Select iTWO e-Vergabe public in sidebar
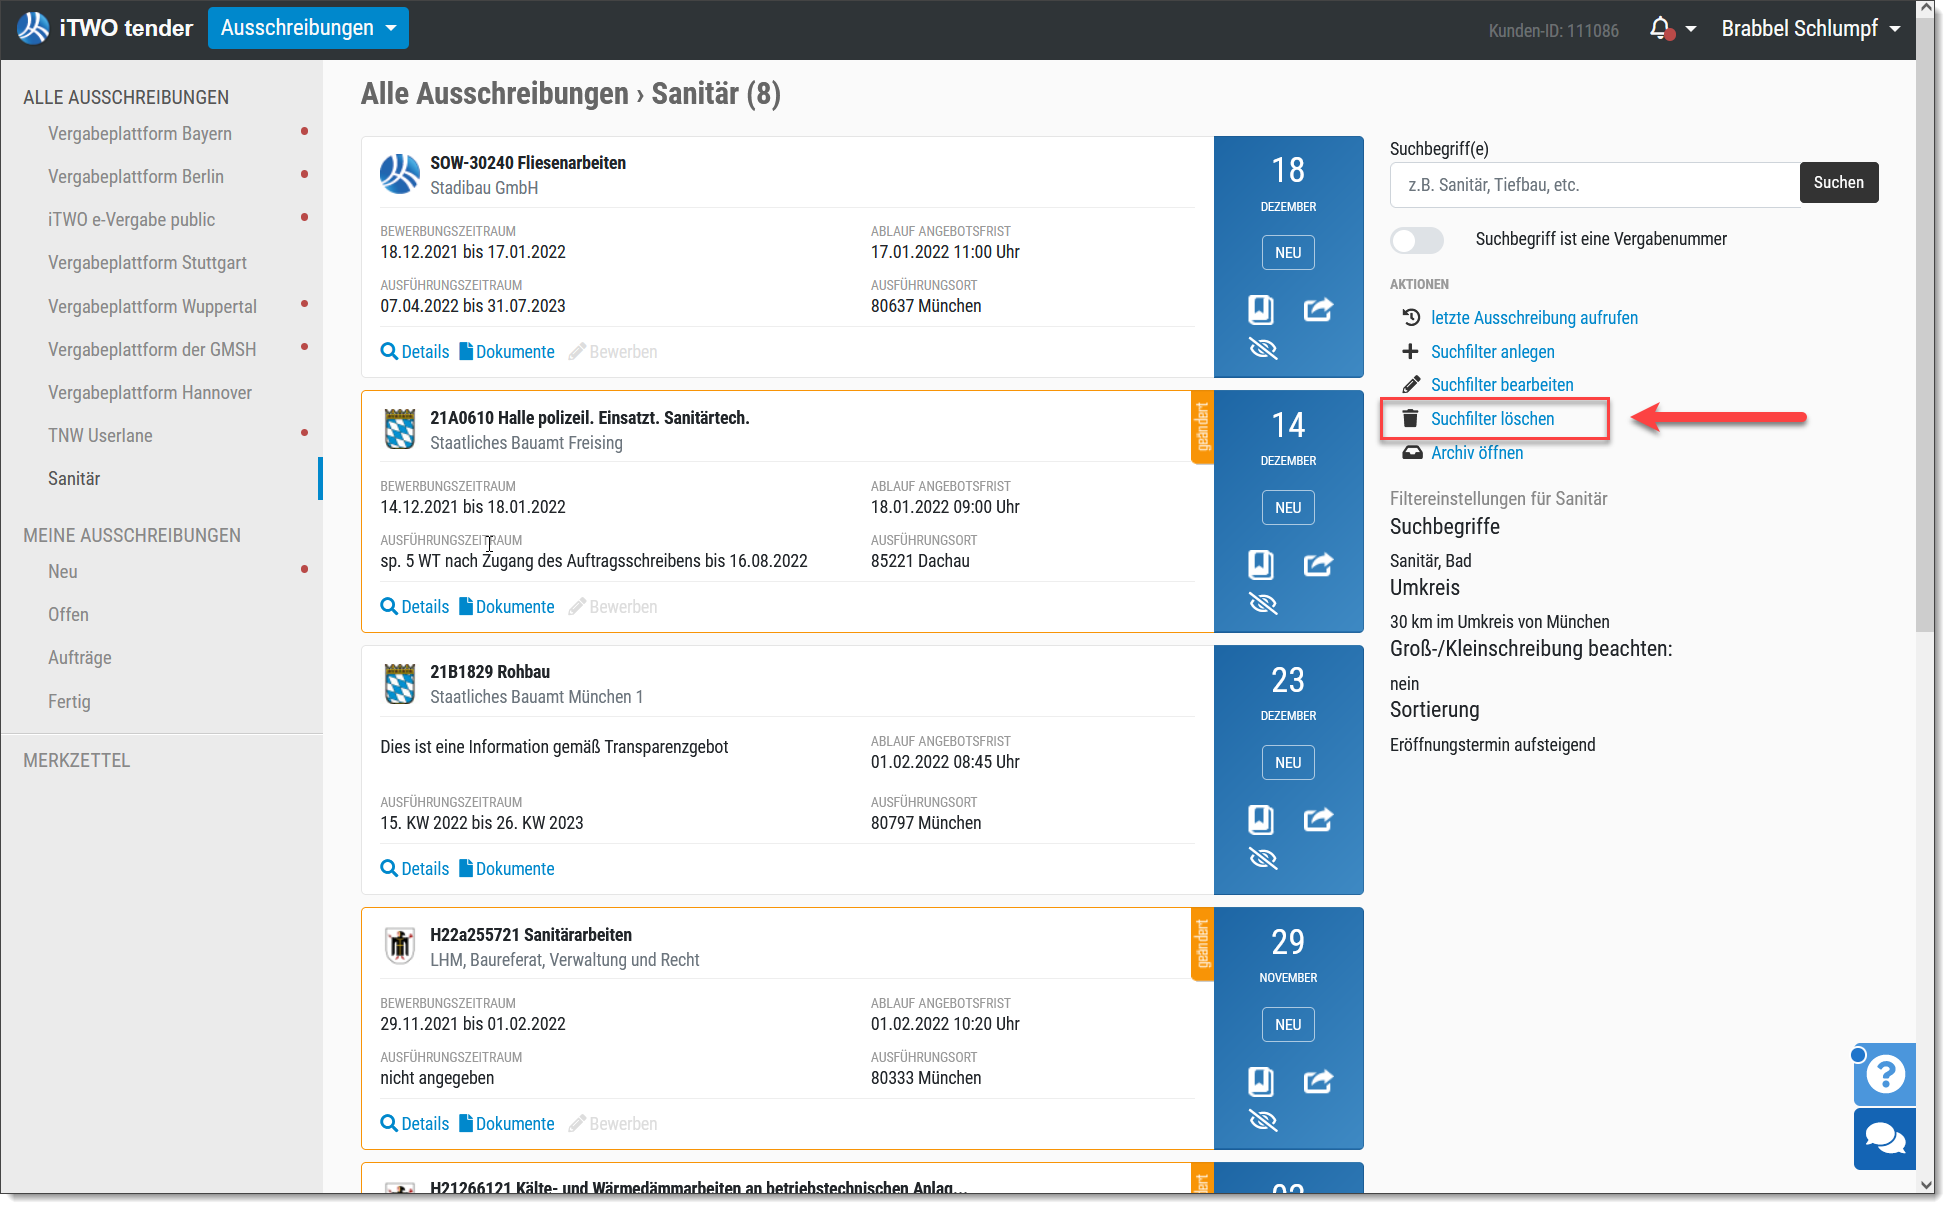1950x1209 pixels. point(131,220)
